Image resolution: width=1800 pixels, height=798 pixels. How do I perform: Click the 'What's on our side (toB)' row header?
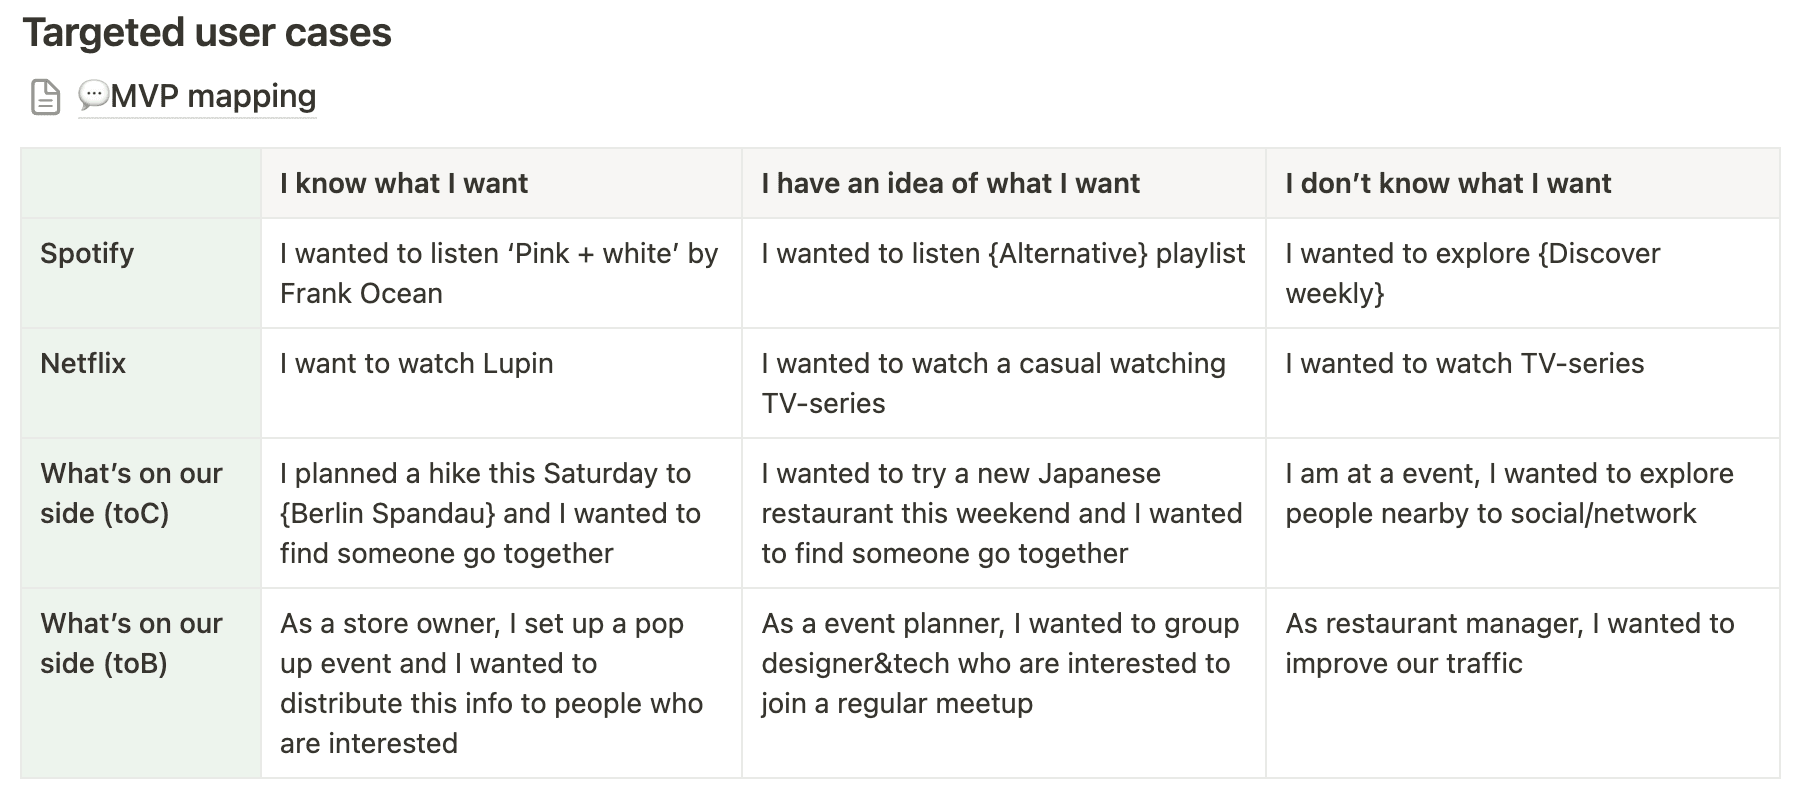pos(141,683)
